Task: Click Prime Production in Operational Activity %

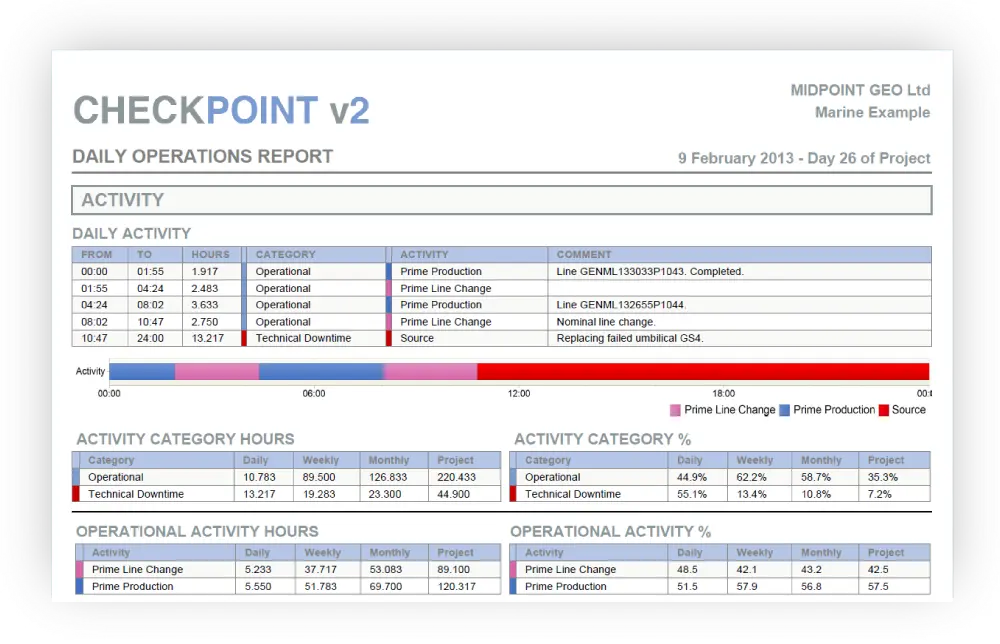Action: click(566, 587)
